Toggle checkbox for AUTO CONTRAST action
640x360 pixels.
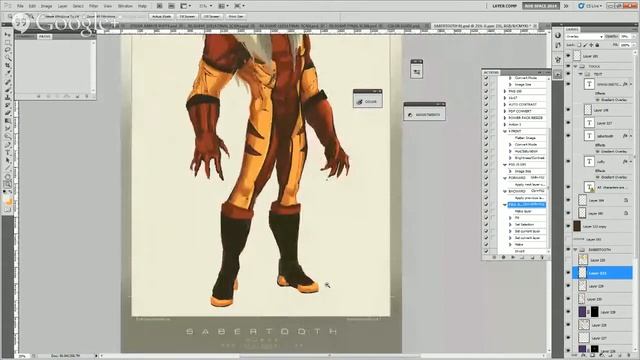tap(486, 104)
